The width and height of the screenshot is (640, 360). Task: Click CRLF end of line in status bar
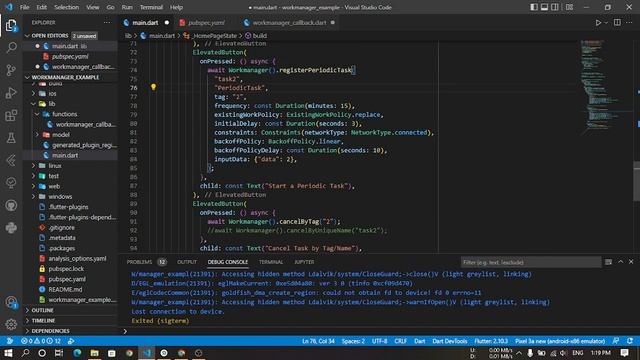[x=400, y=341]
